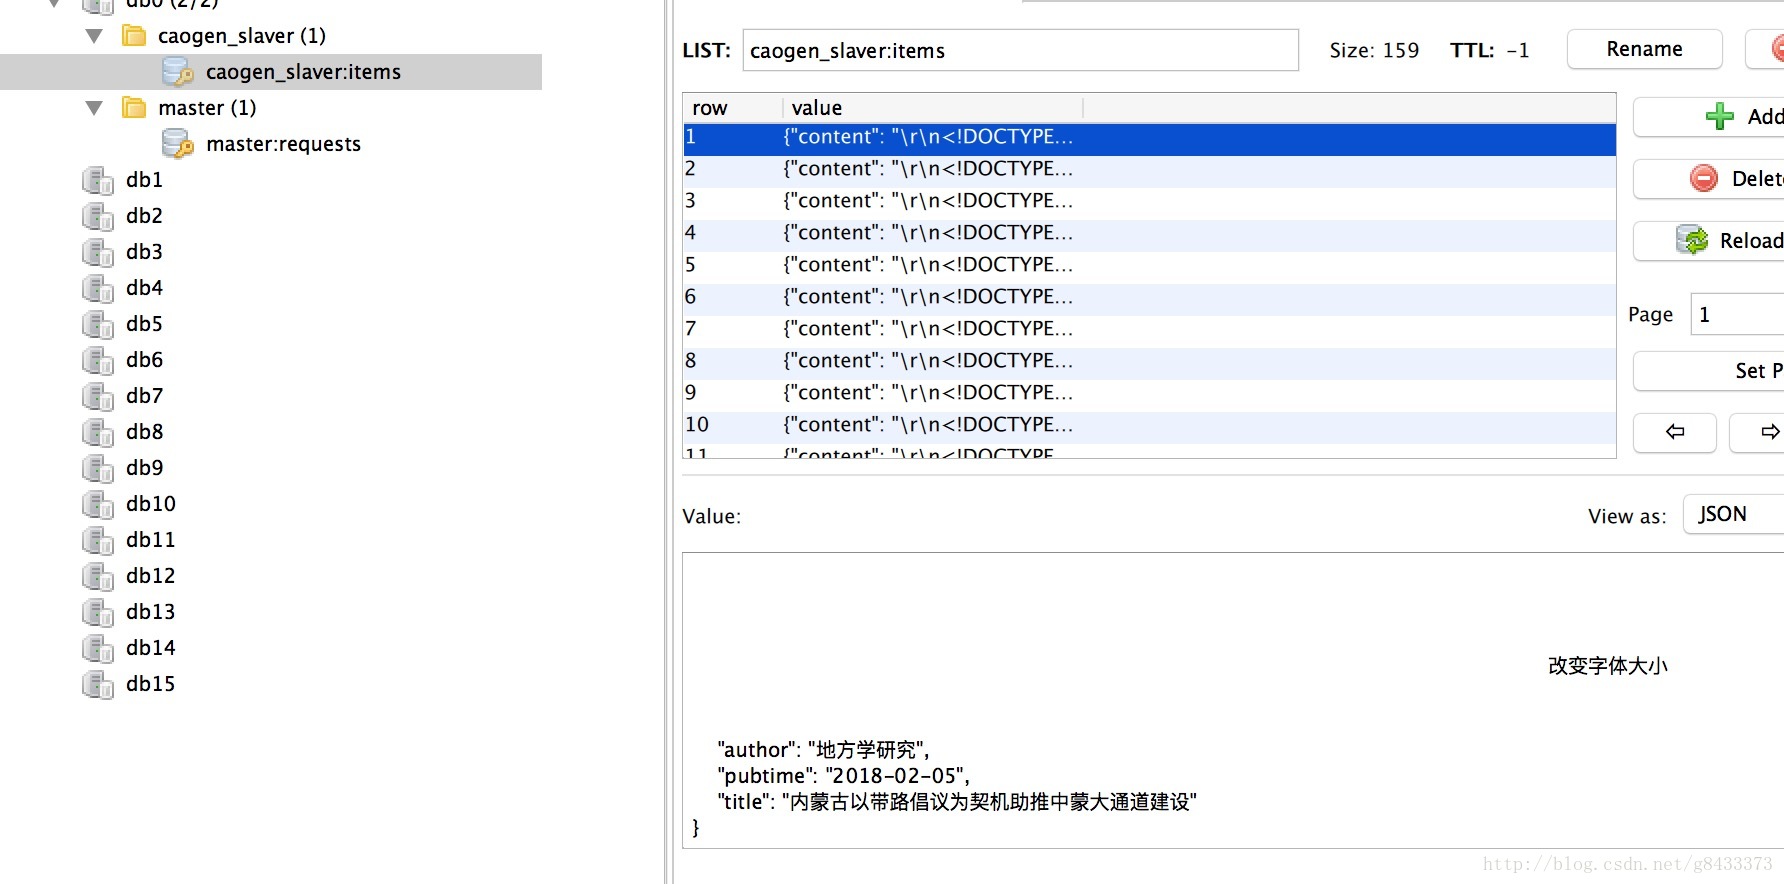Click the db11 database icon
Screen dimensions: 1784x884
[98, 541]
